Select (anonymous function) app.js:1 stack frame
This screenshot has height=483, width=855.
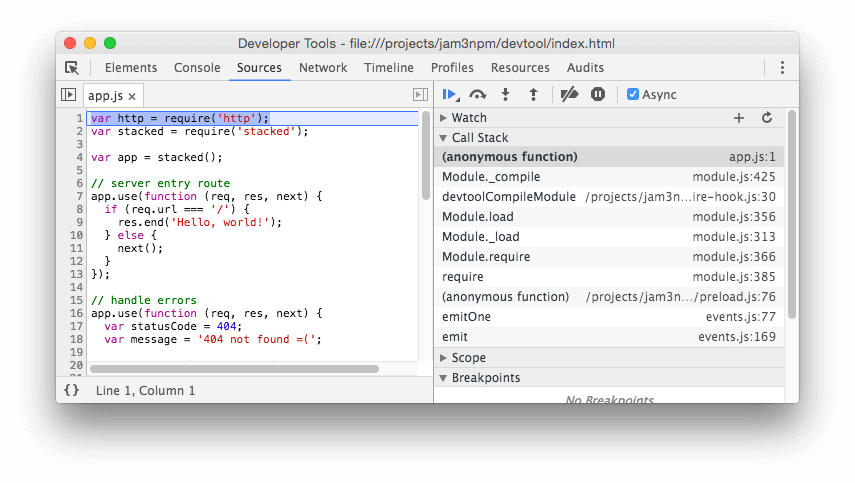click(x=609, y=157)
